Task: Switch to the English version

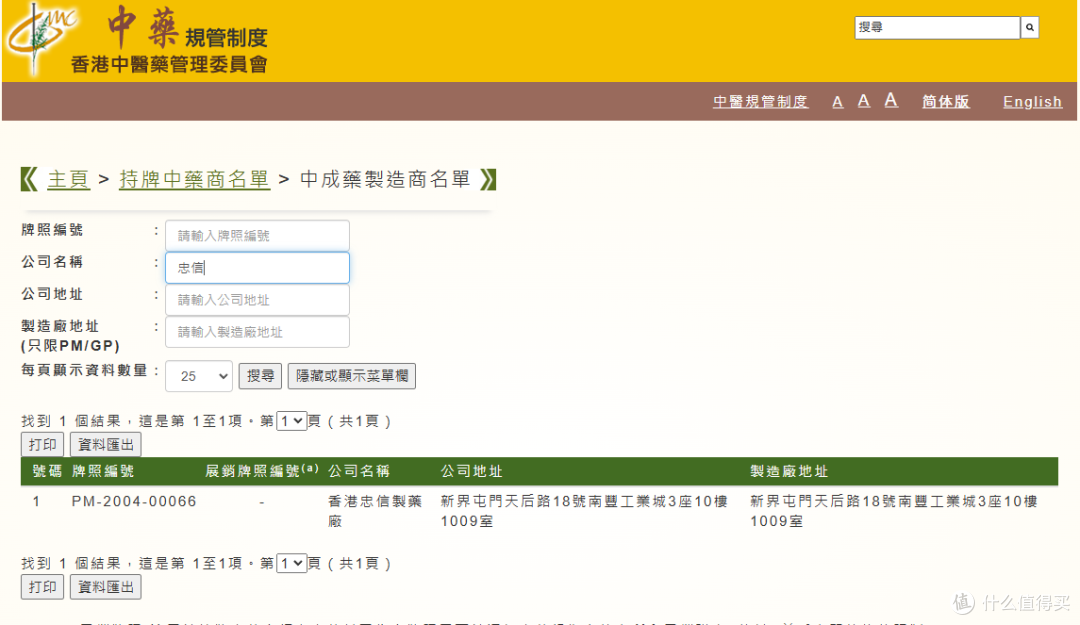Action: 1032,102
